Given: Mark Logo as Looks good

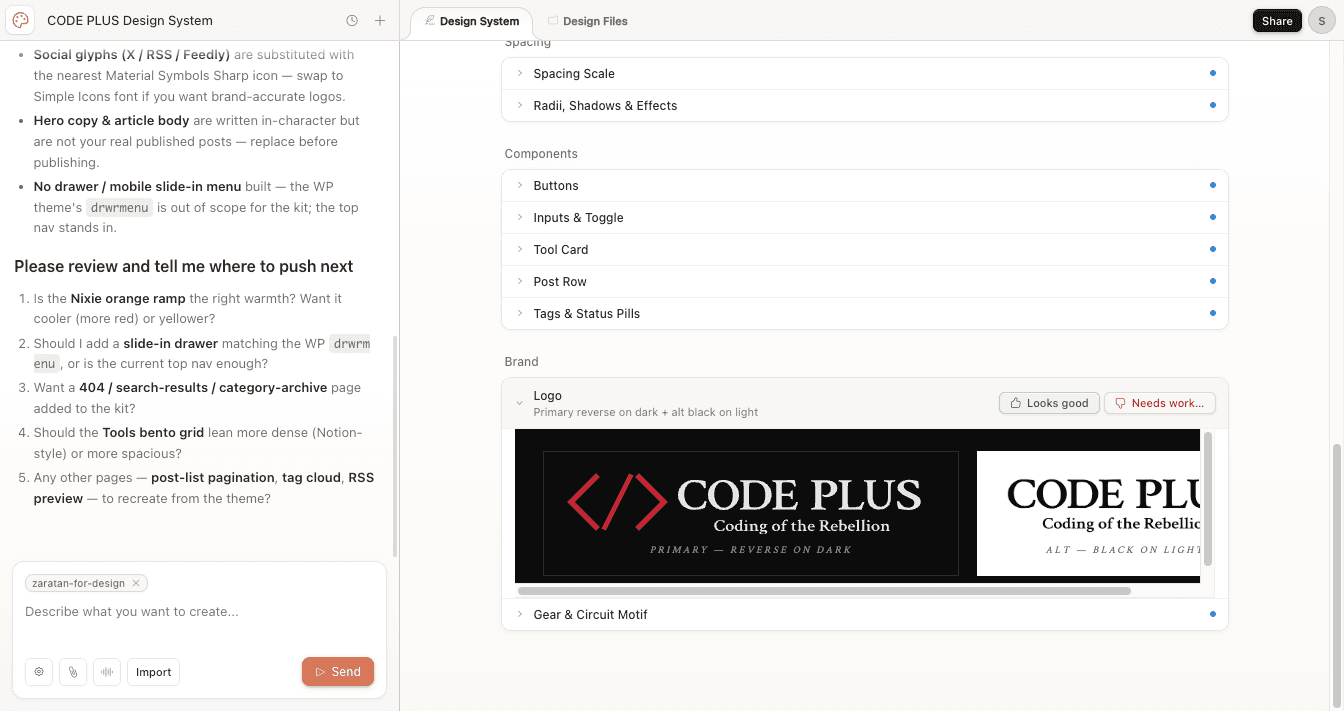Looking at the screenshot, I should click(1049, 403).
